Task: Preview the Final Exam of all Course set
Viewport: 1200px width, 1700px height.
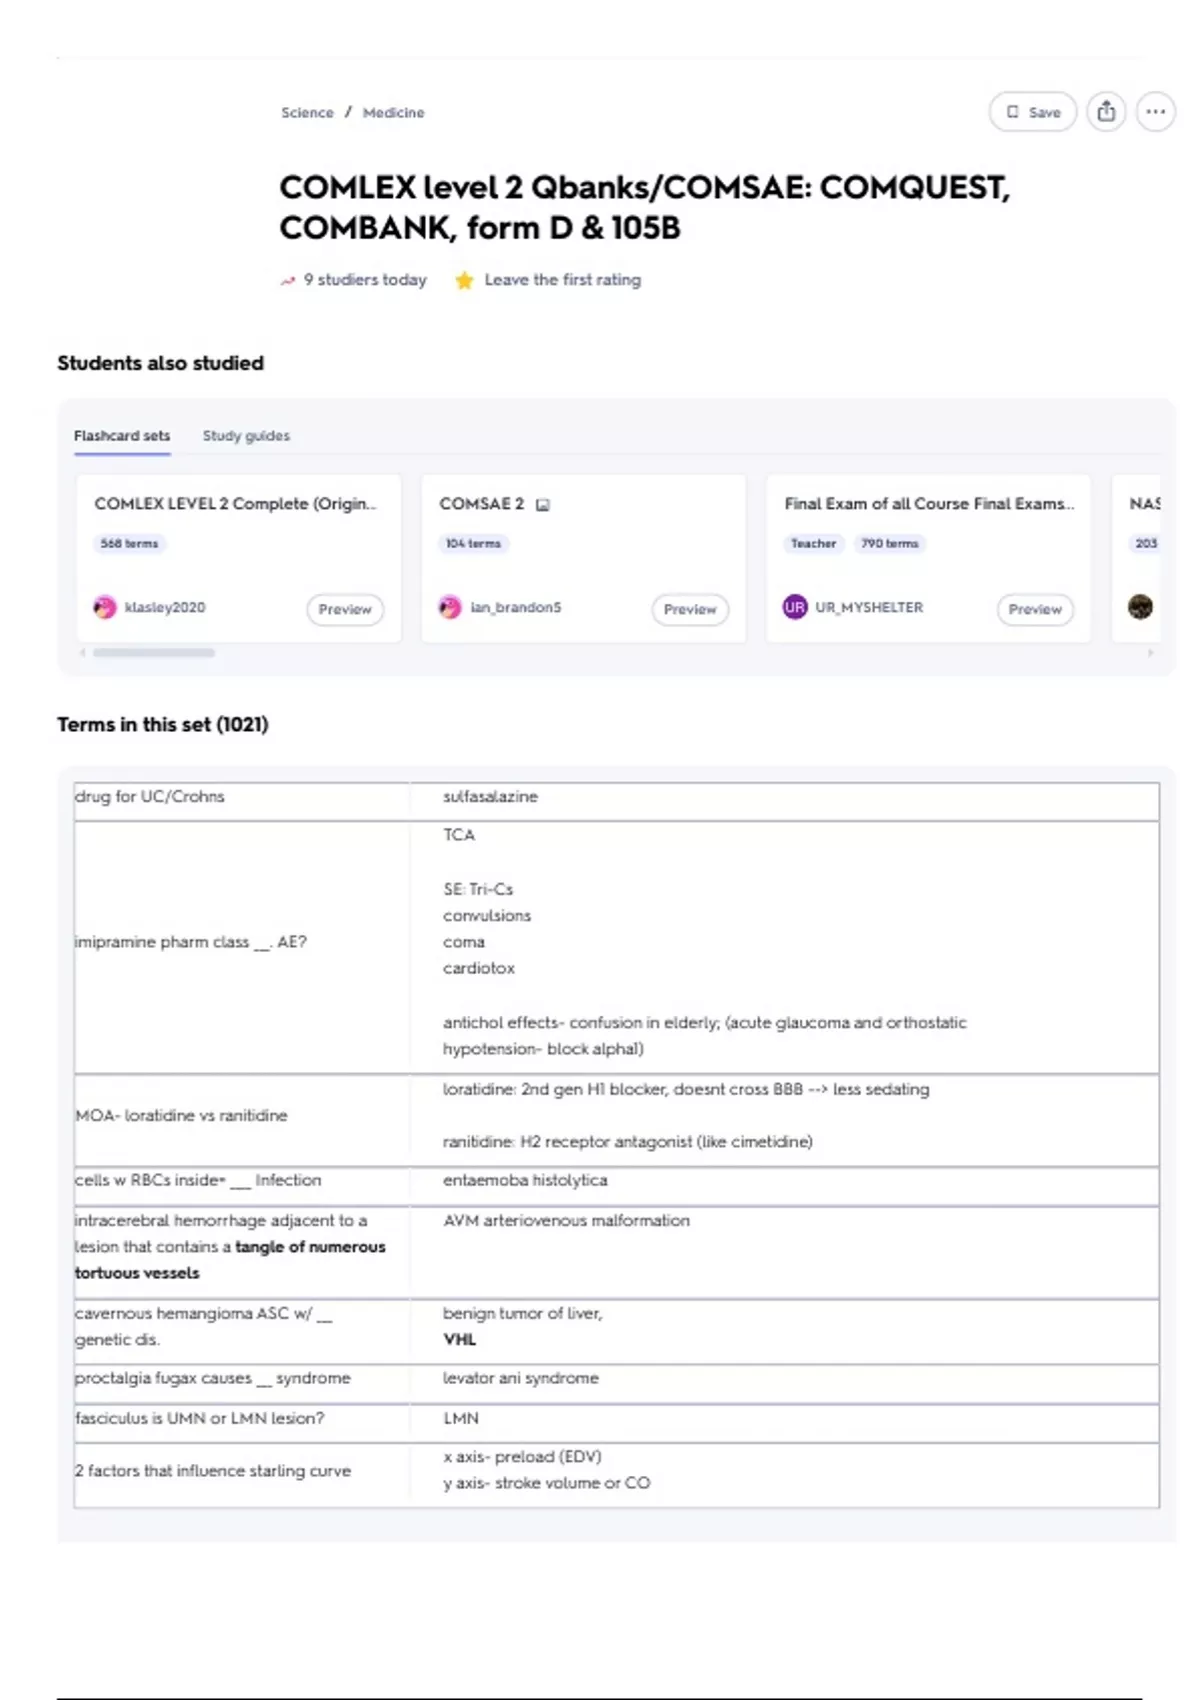Action: [1035, 609]
